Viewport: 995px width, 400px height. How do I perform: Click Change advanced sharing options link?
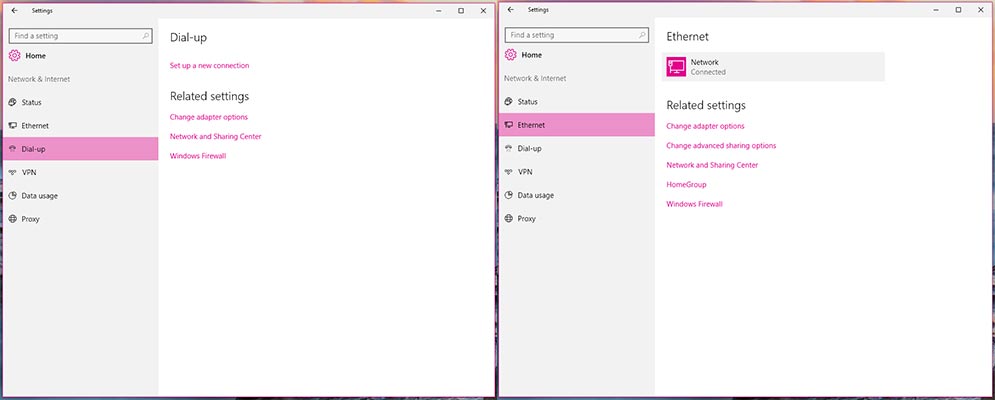tap(721, 145)
